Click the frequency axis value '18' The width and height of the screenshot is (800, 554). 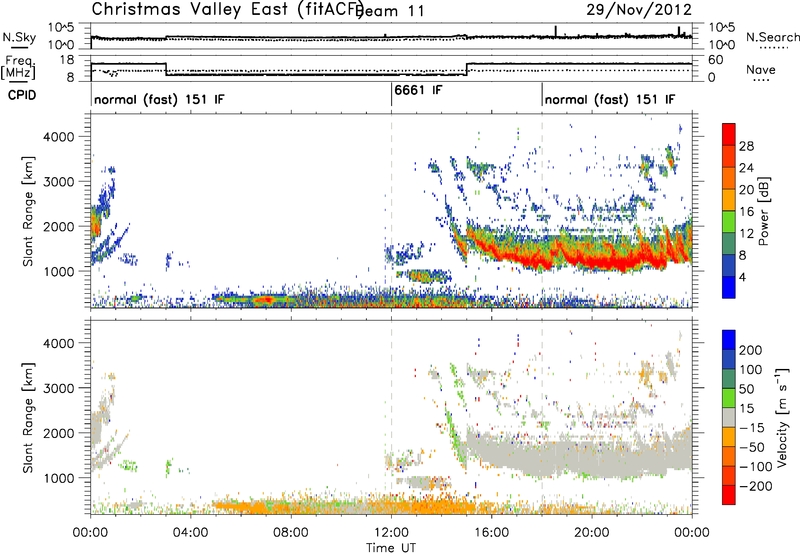click(66, 60)
